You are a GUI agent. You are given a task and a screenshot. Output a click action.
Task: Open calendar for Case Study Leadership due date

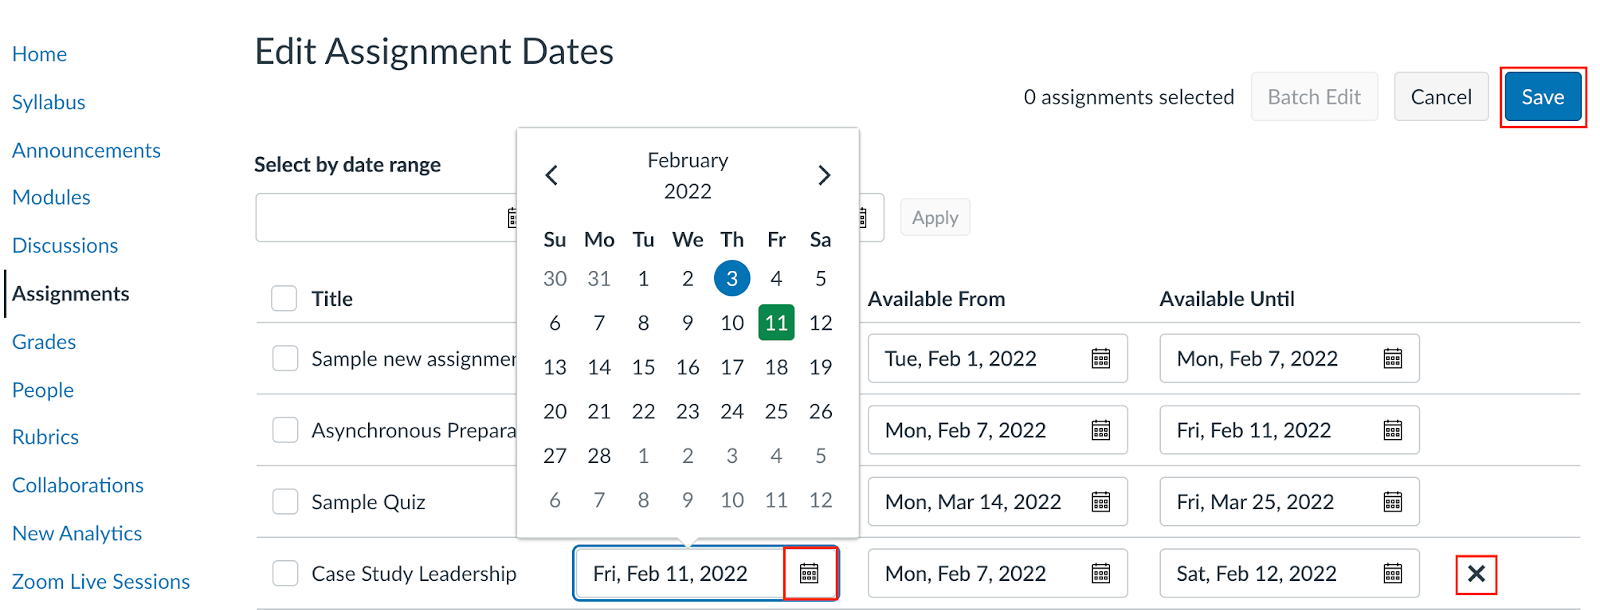[x=809, y=573]
